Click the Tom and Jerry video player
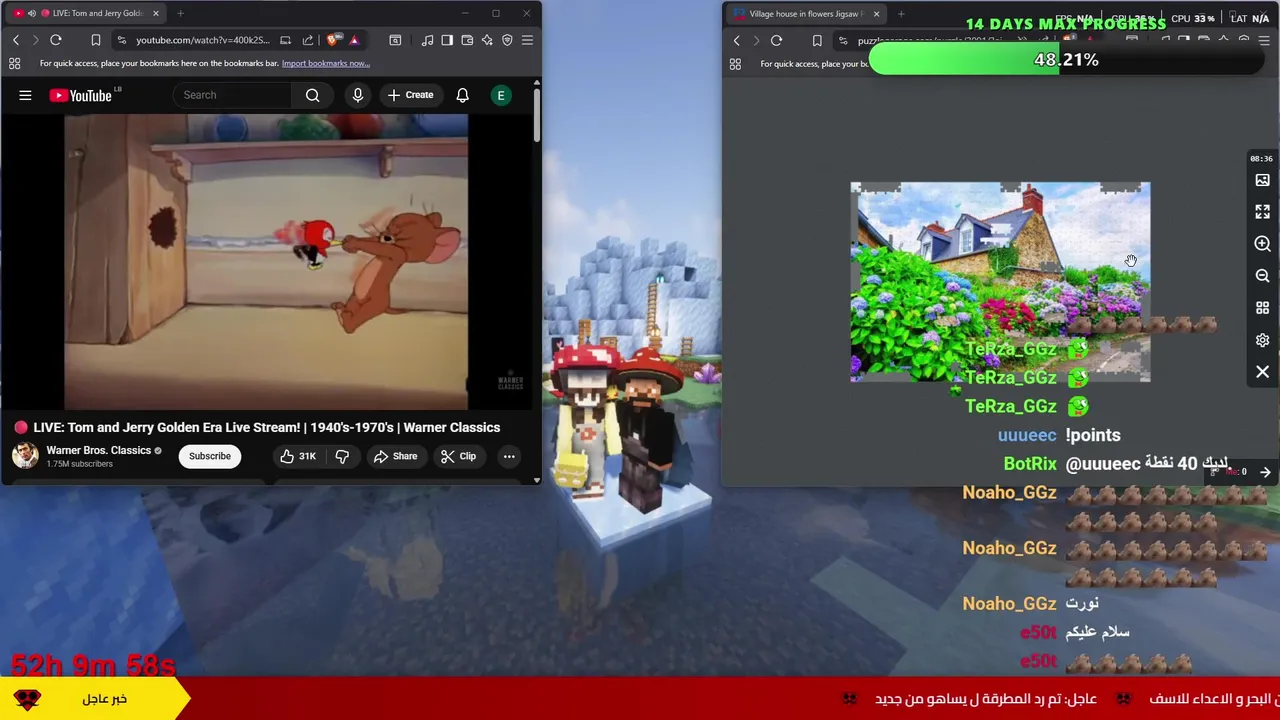This screenshot has width=1280, height=720. point(266,262)
